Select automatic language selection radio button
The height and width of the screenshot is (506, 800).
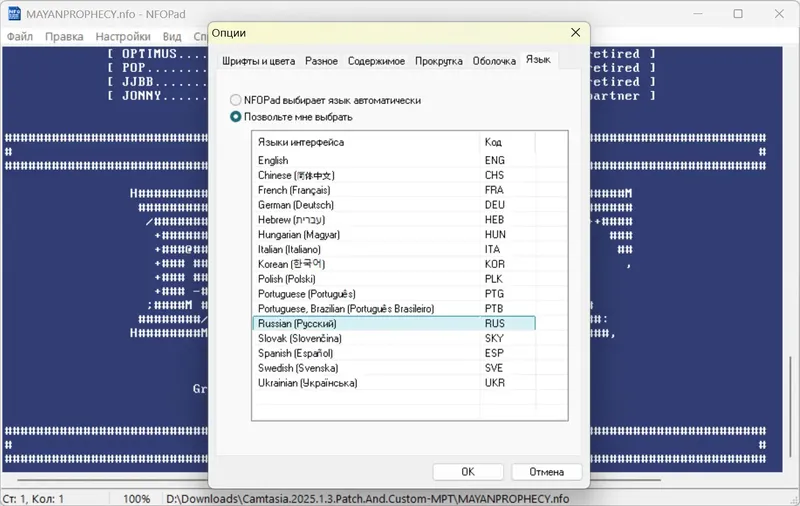(x=235, y=100)
